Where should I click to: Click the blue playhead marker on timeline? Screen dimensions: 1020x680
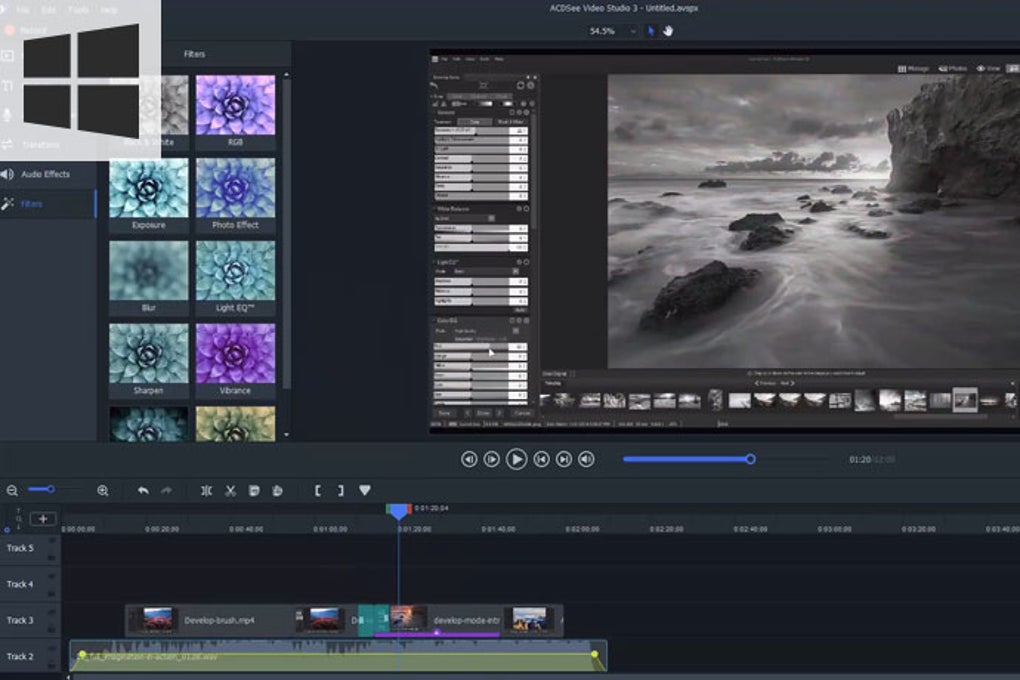[399, 511]
